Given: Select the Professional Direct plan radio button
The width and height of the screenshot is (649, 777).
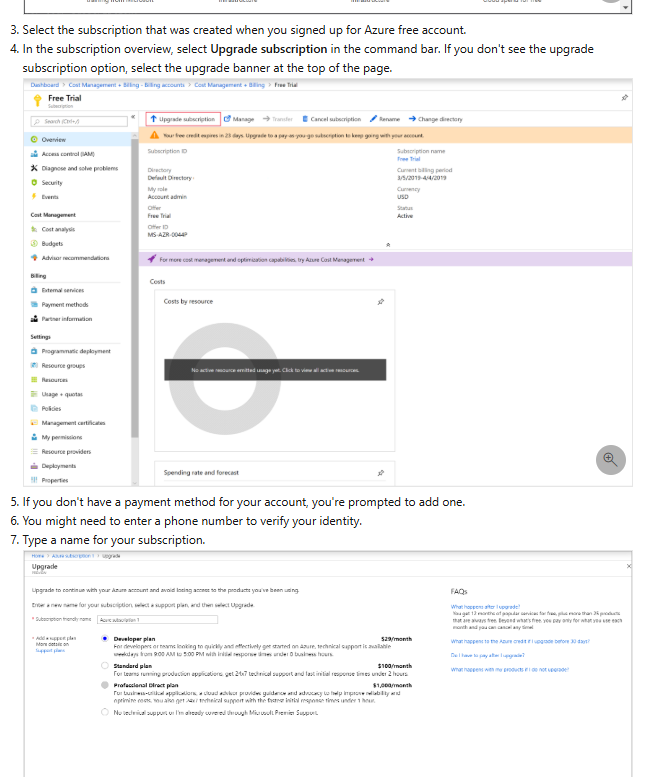Looking at the screenshot, I should point(105,685).
